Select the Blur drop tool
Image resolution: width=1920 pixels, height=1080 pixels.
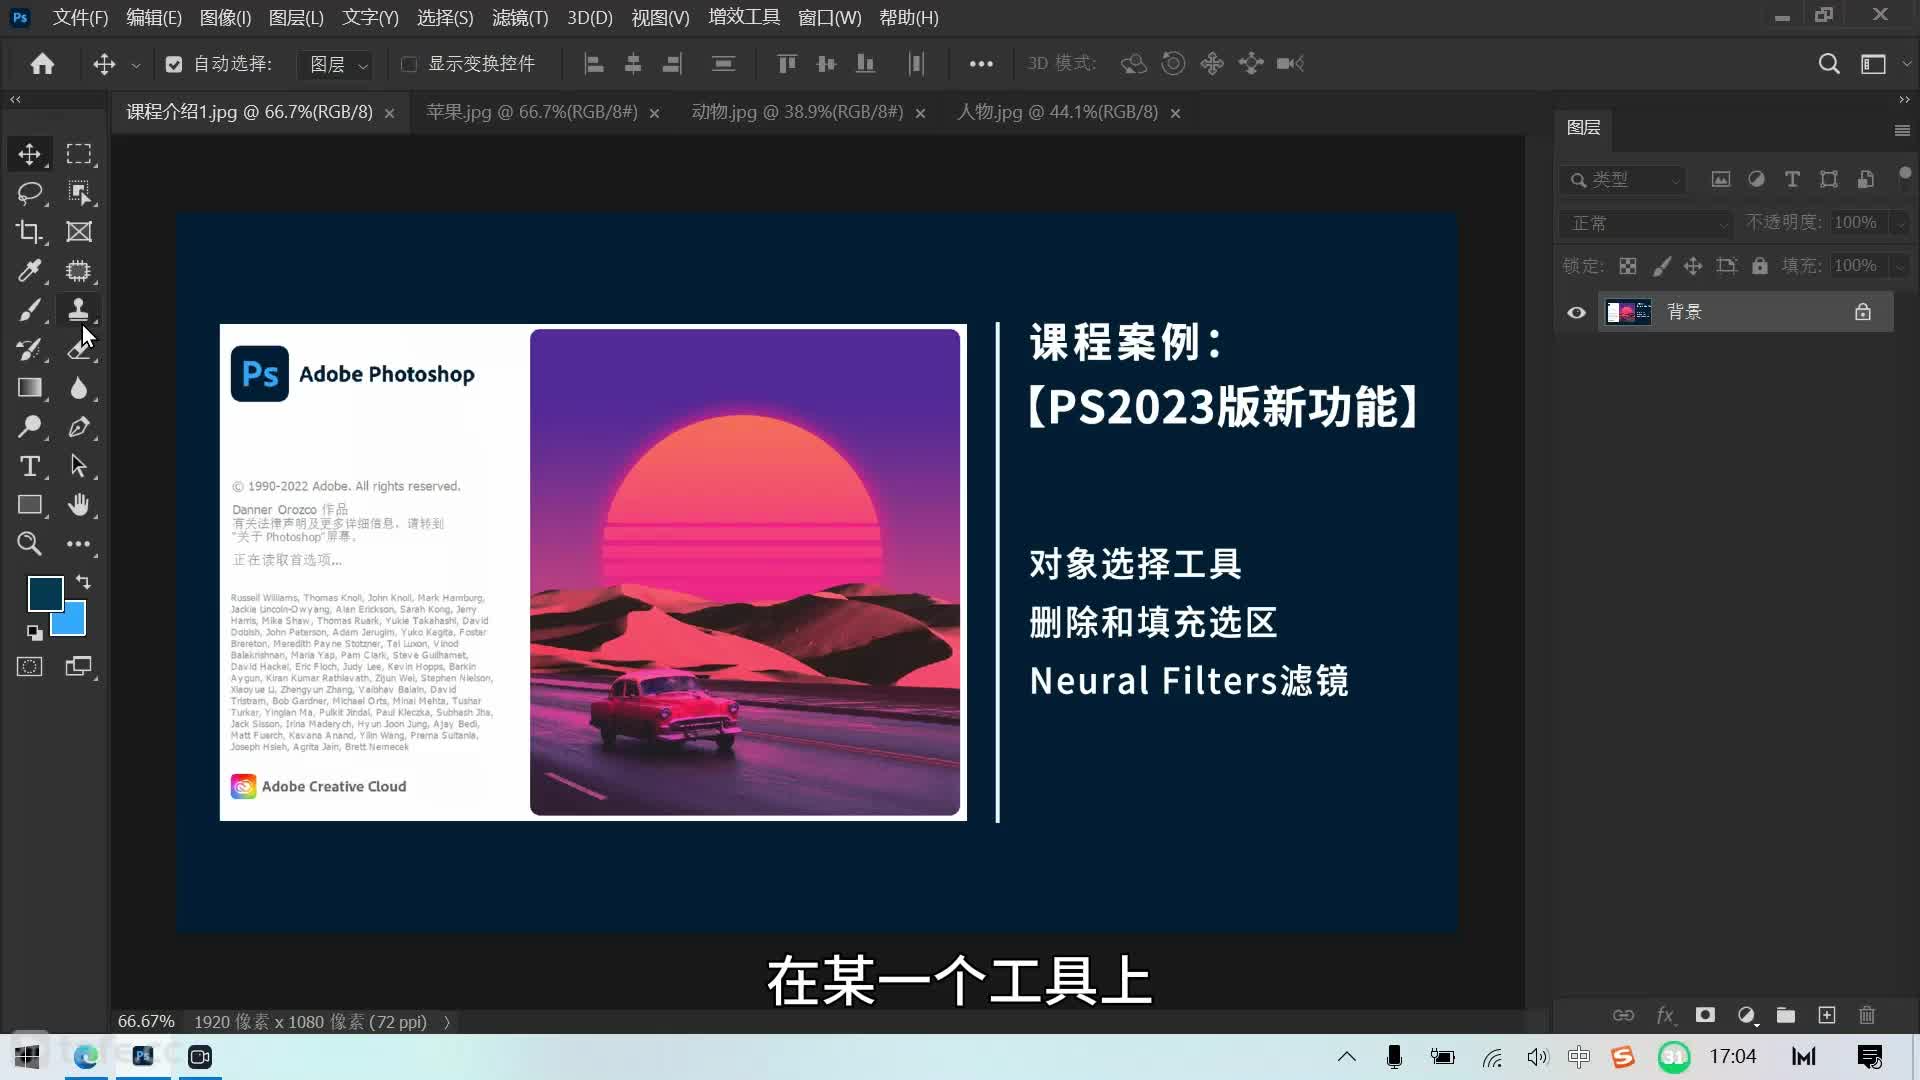[79, 388]
